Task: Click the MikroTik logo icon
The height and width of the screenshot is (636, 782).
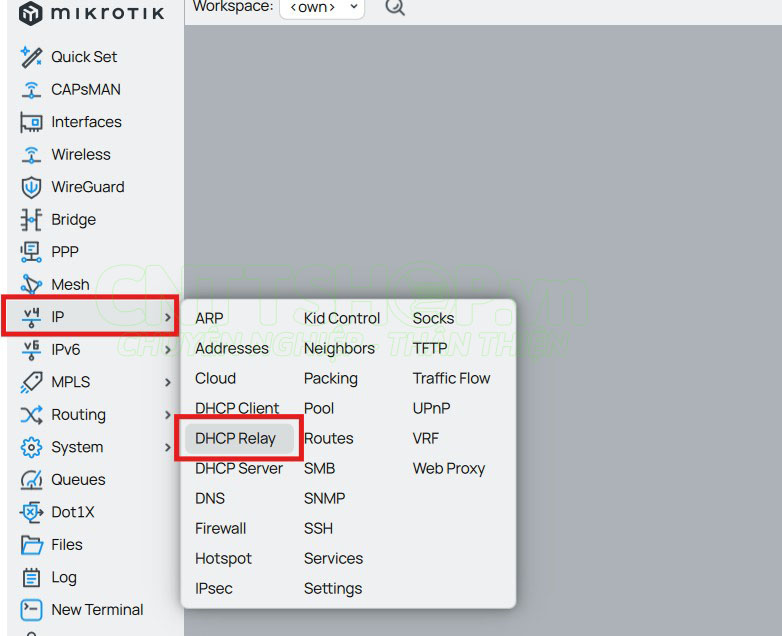Action: (x=30, y=13)
